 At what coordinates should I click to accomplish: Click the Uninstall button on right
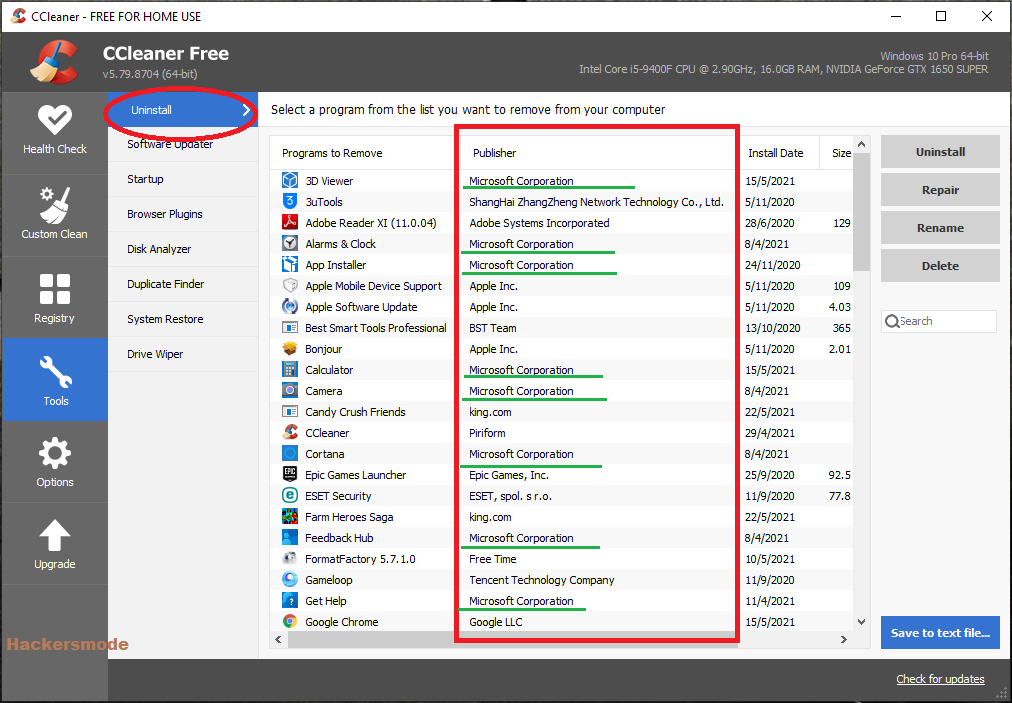pyautogui.click(x=940, y=152)
